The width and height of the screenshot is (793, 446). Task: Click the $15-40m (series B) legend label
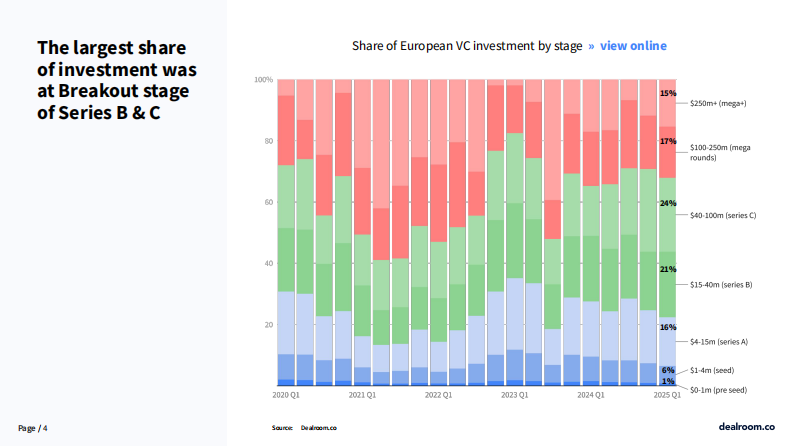(720, 285)
